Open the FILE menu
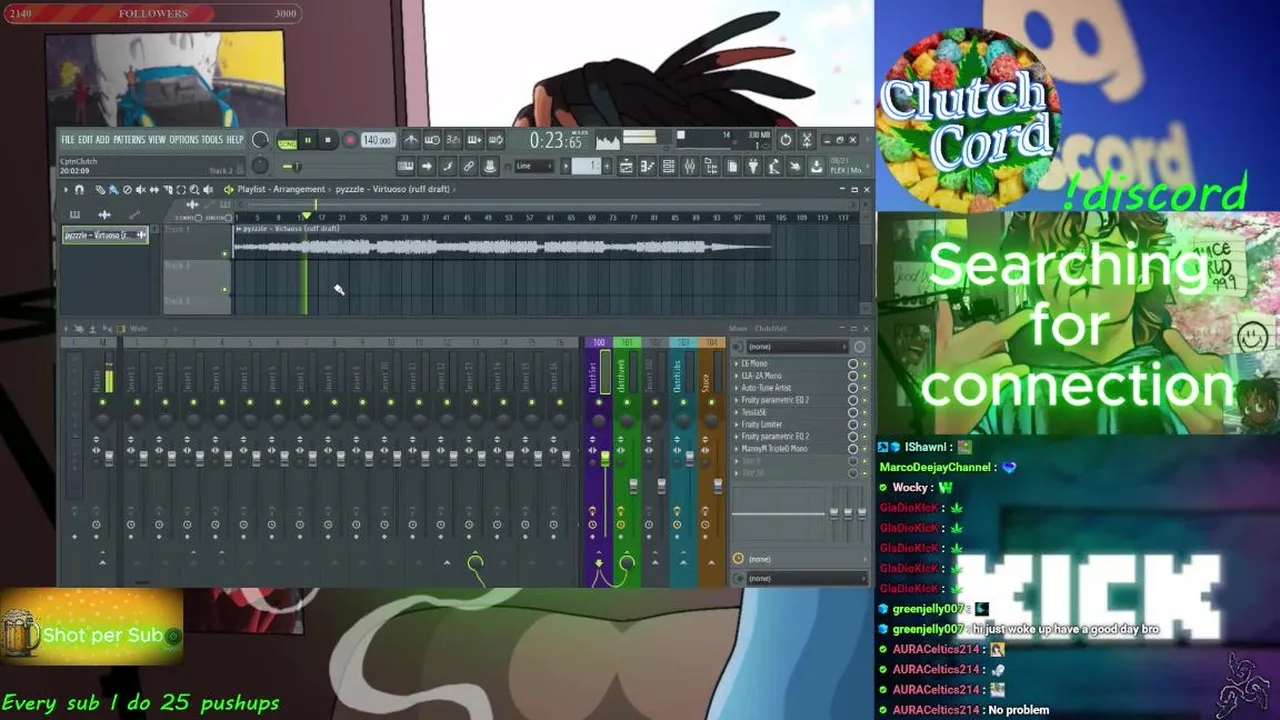 (67, 140)
